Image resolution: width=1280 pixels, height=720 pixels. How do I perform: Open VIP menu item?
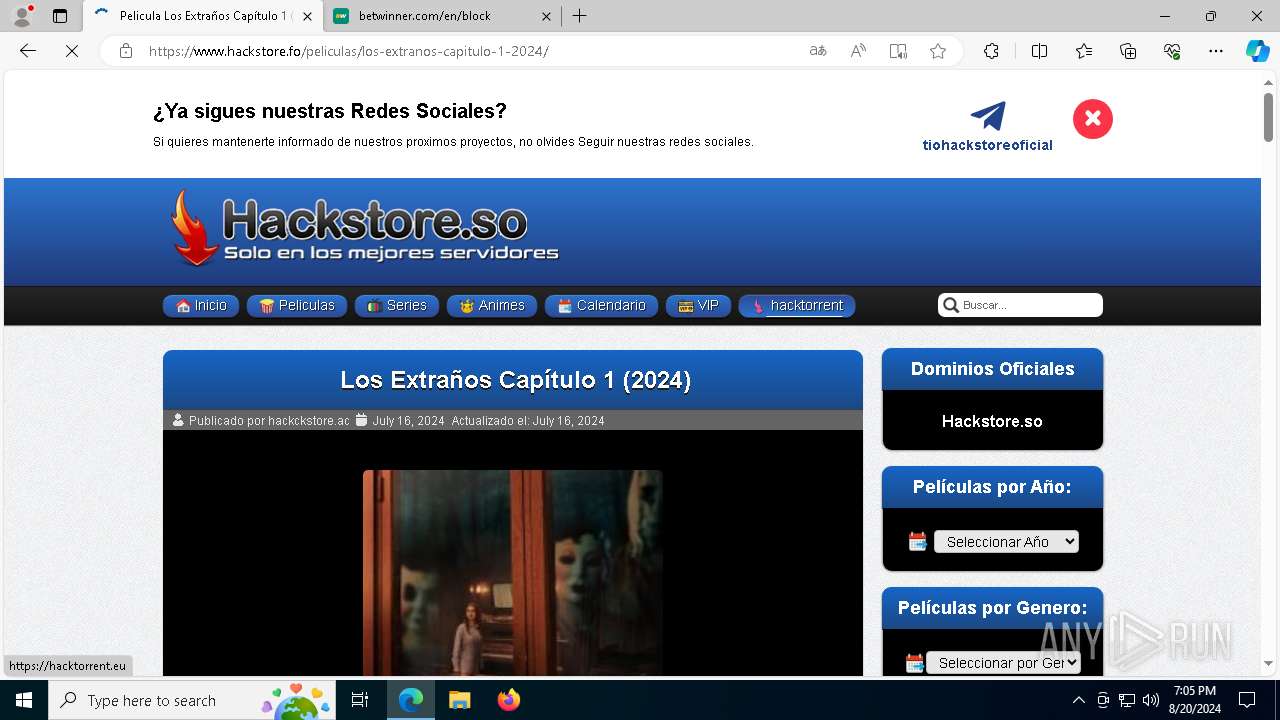(x=698, y=305)
